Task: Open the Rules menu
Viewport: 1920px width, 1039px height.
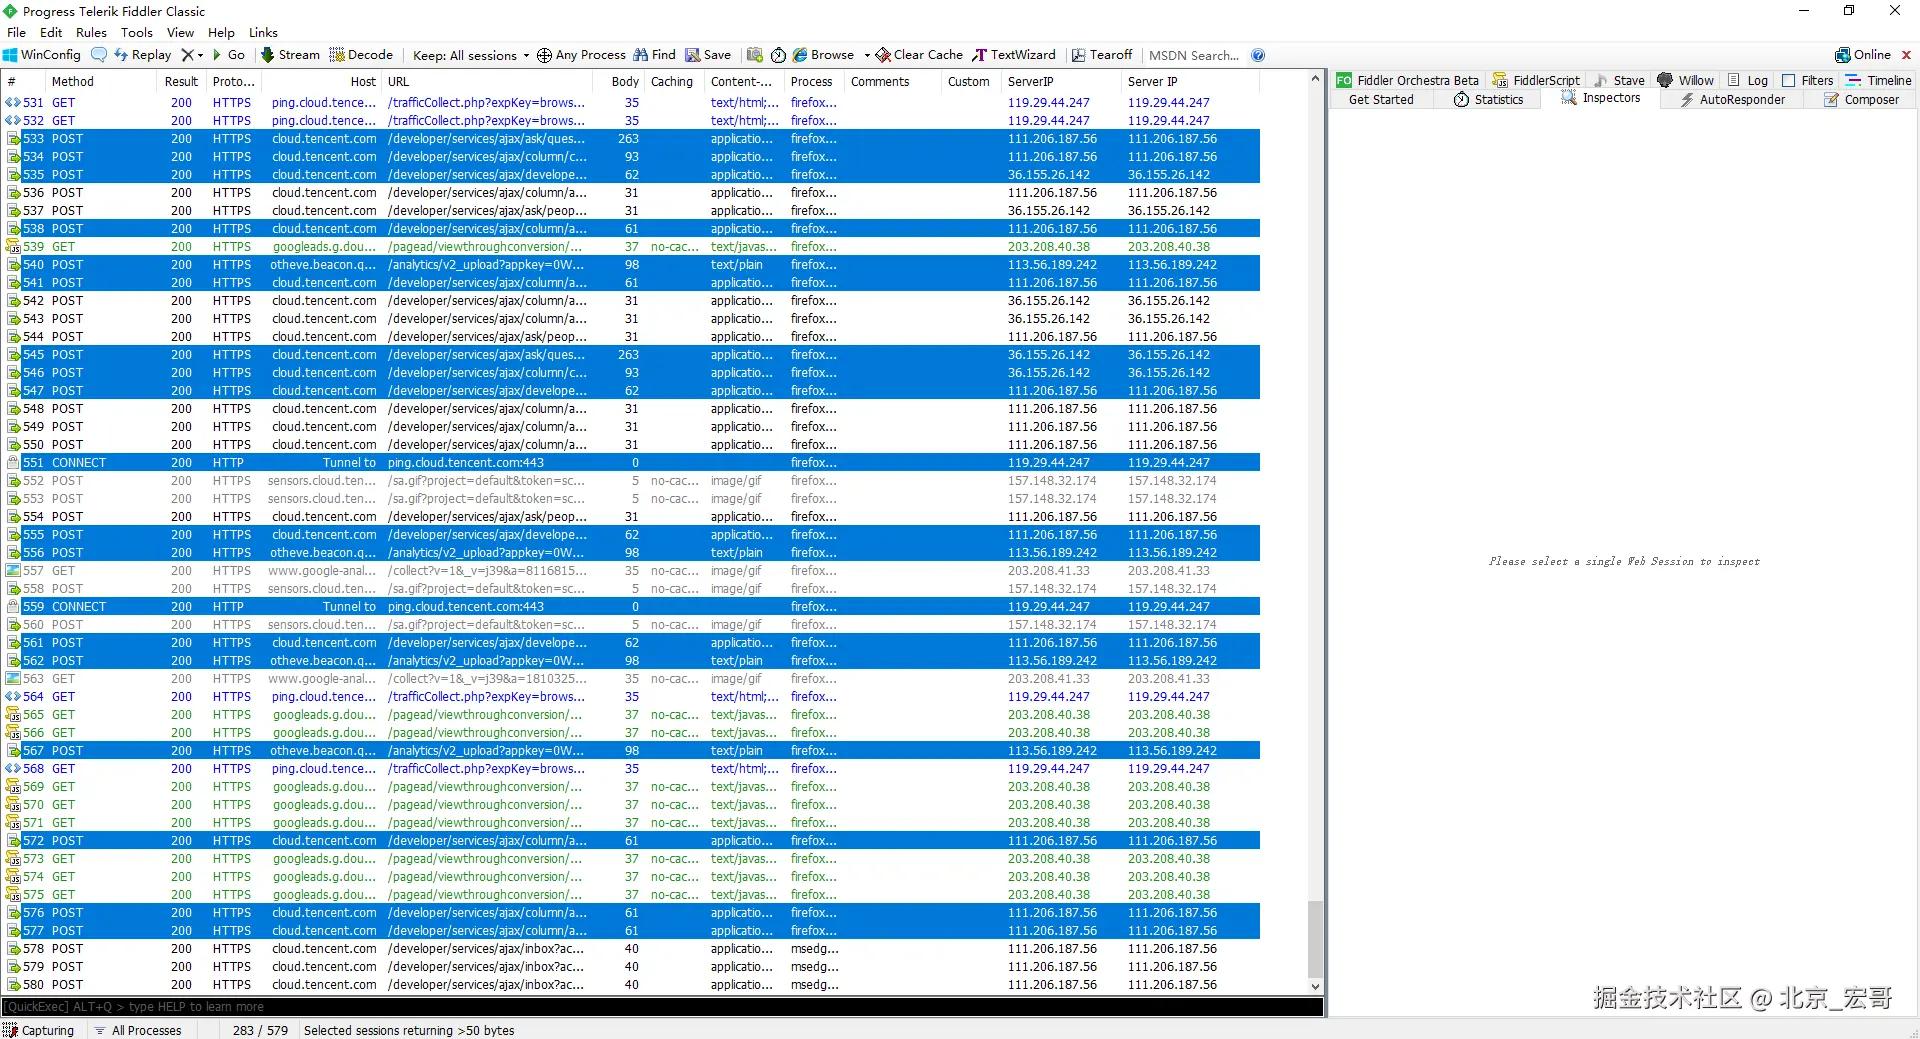Action: point(91,32)
